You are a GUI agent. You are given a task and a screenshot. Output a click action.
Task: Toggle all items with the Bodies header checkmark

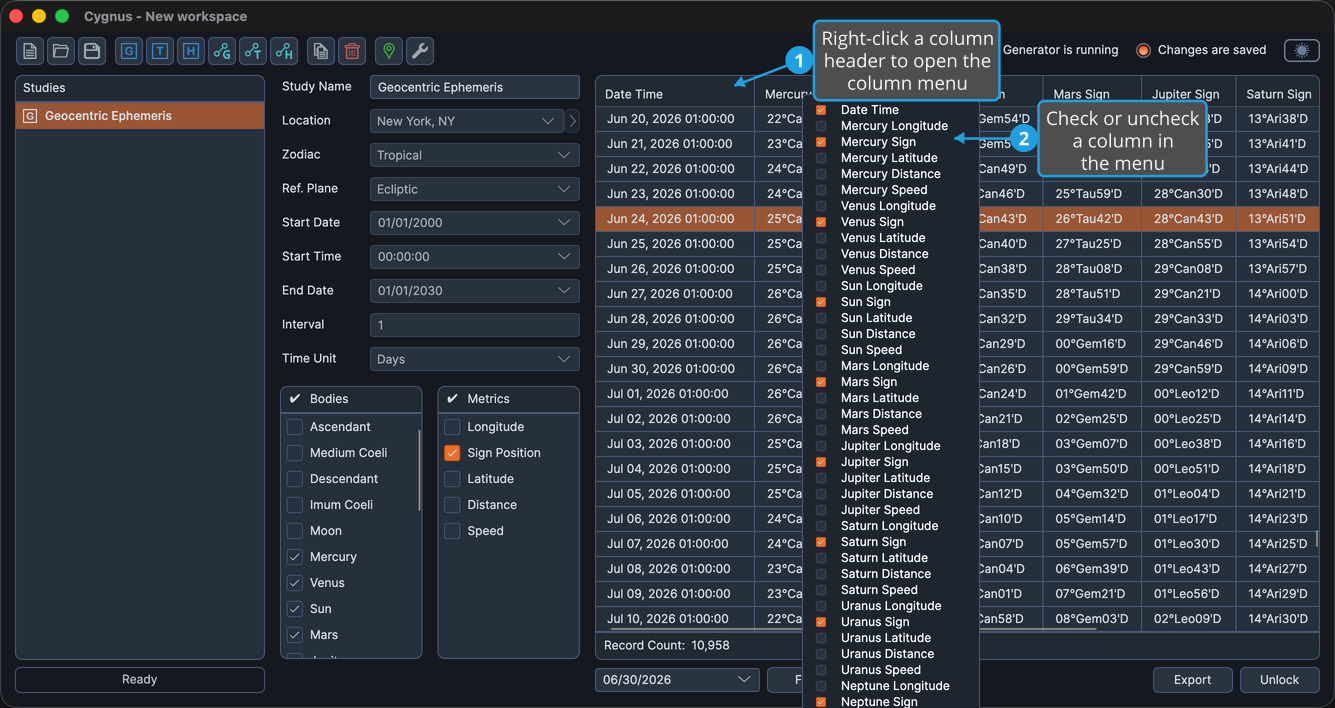coord(295,399)
